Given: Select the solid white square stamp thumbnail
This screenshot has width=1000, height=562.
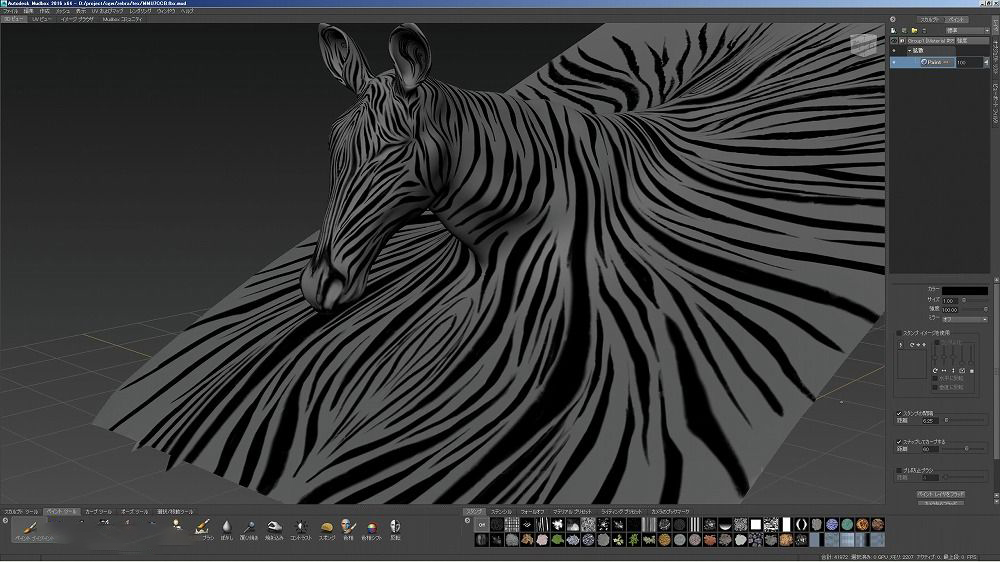Looking at the screenshot, I should (756, 524).
